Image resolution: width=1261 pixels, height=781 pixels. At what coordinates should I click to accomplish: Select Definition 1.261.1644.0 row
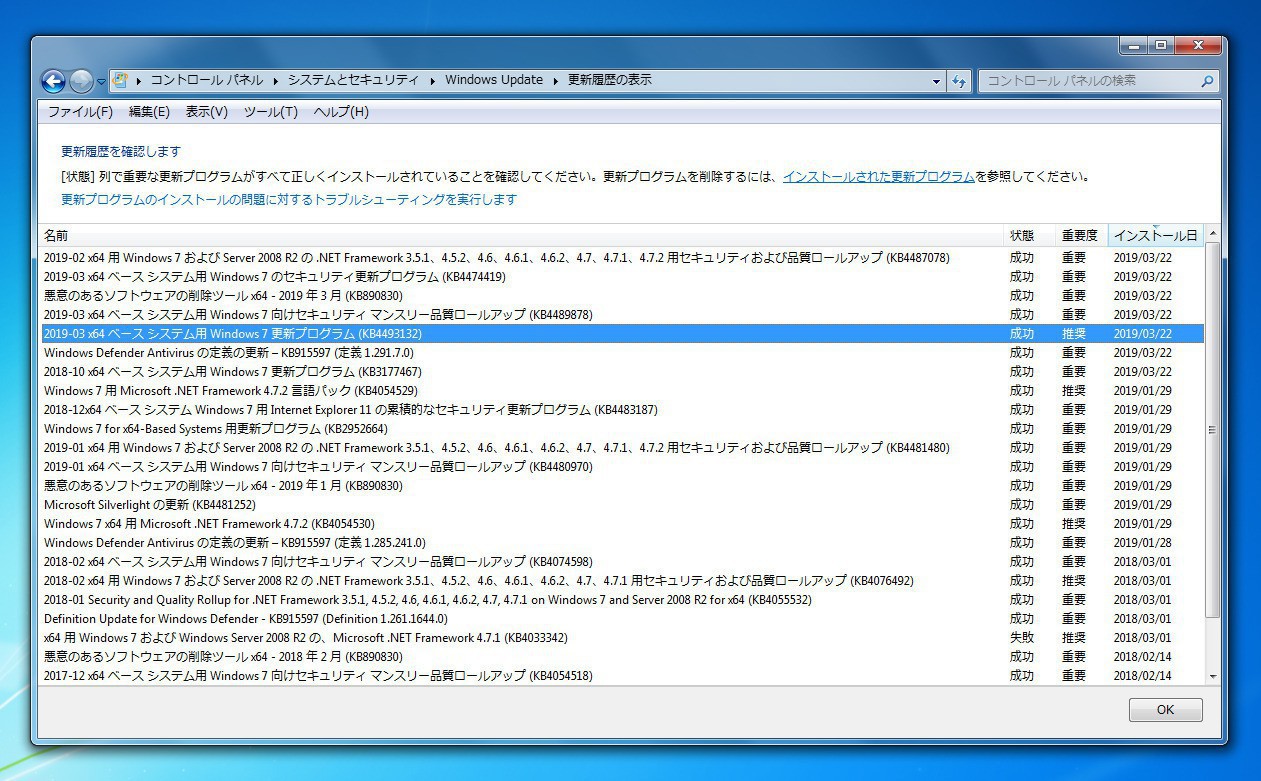coord(622,619)
